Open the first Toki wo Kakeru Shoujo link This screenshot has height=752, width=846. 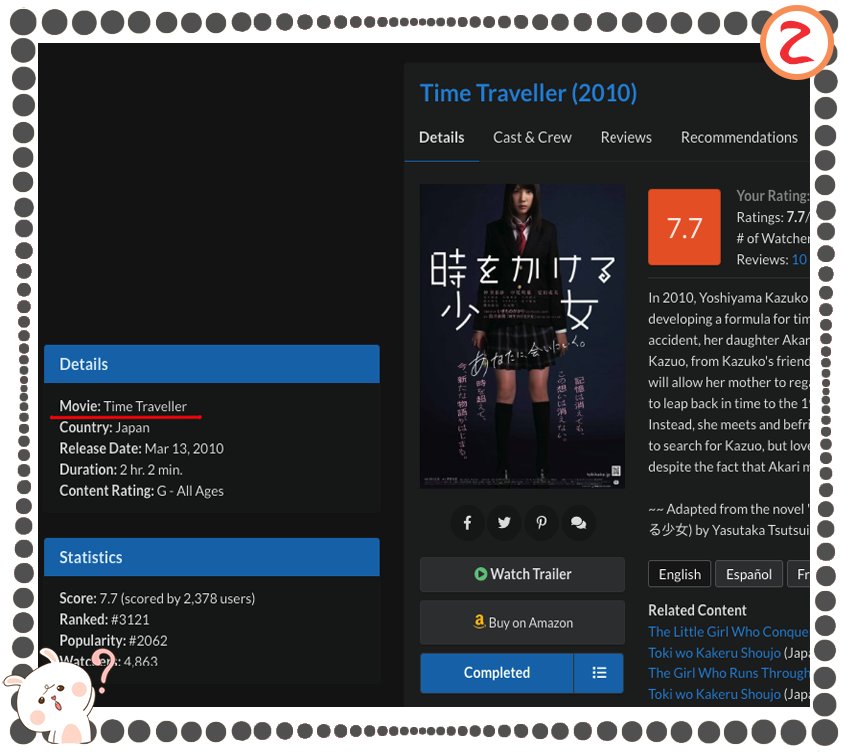click(x=714, y=653)
